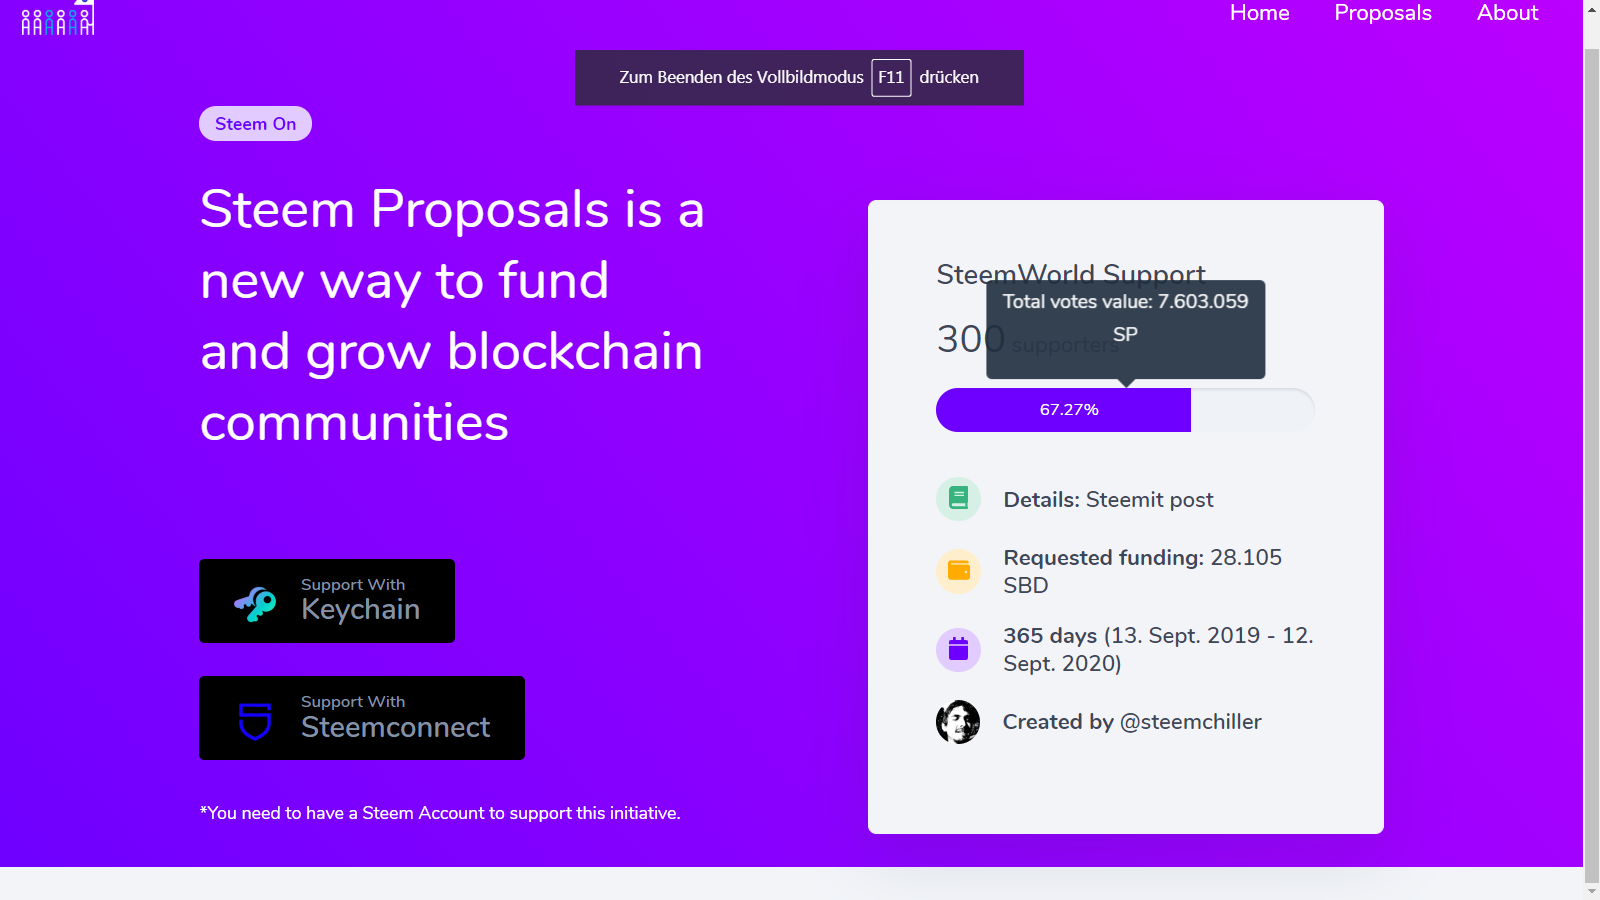The width and height of the screenshot is (1600, 900).
Task: Open the About page link
Action: [x=1507, y=13]
